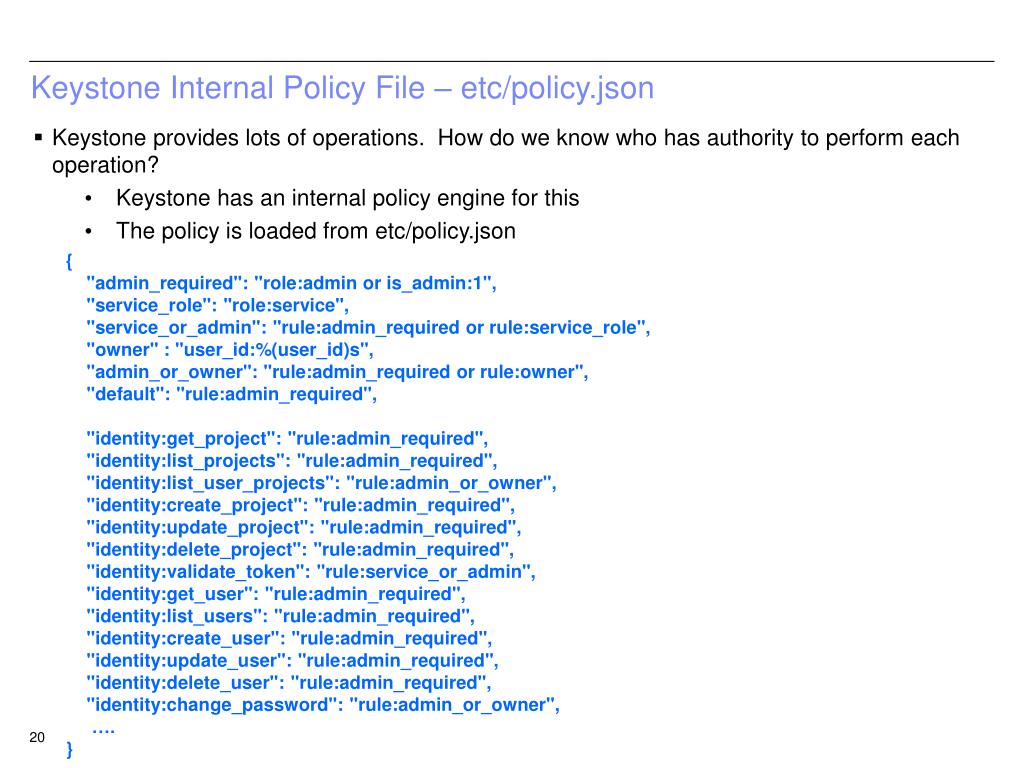
Task: Click the "admin_required" policy line
Action: 291,283
